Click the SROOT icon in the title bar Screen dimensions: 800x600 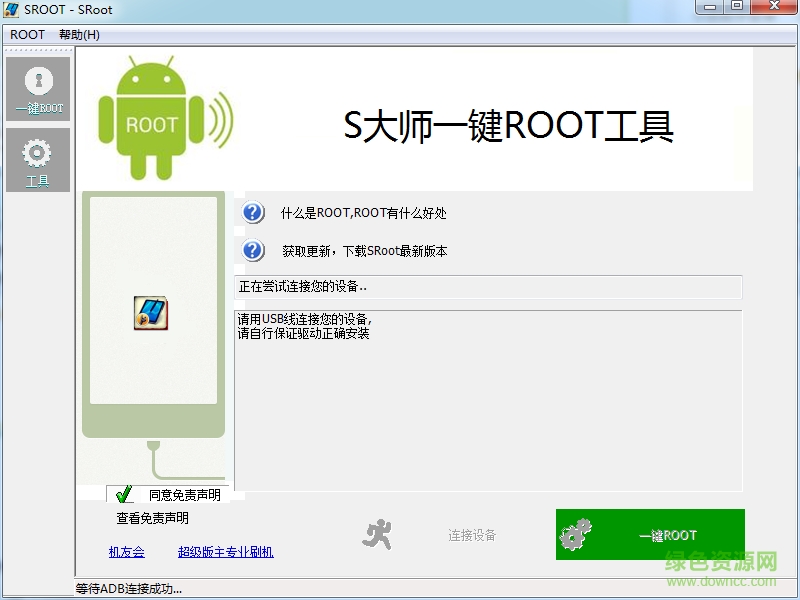point(12,10)
